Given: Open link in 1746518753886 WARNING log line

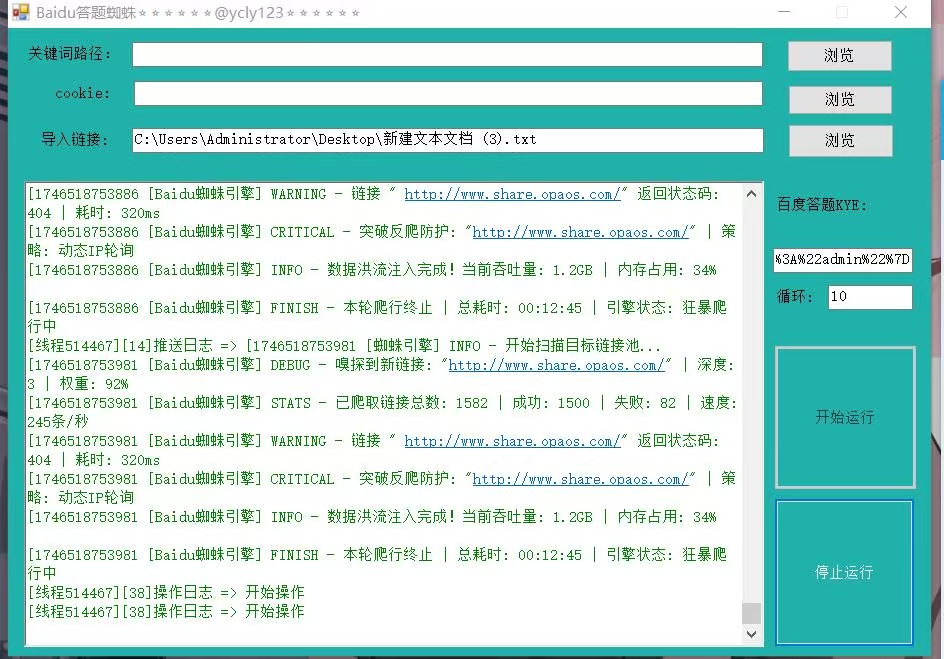Looking at the screenshot, I should pos(512,194).
